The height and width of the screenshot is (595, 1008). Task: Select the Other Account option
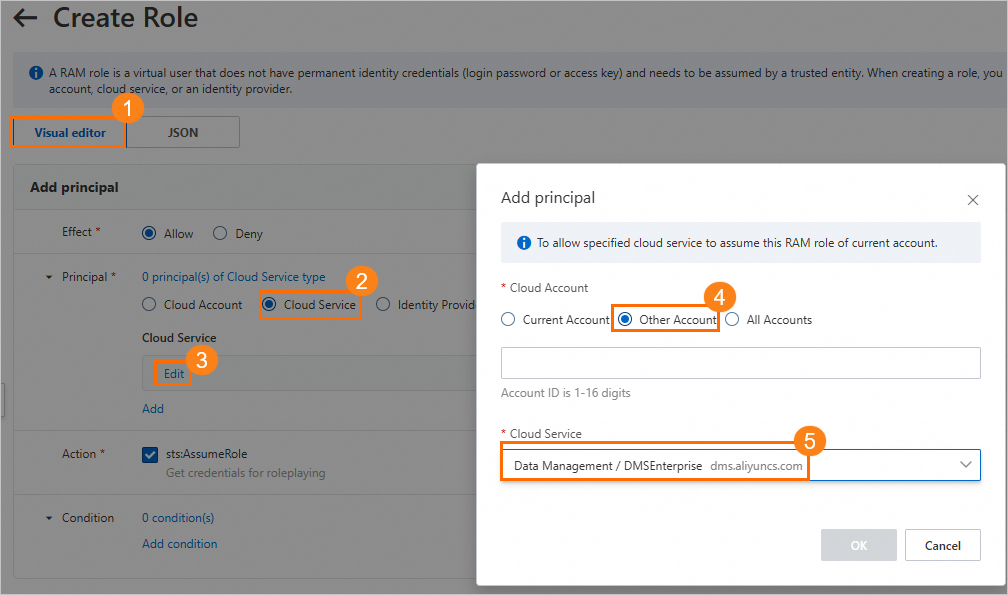pyautogui.click(x=626, y=320)
